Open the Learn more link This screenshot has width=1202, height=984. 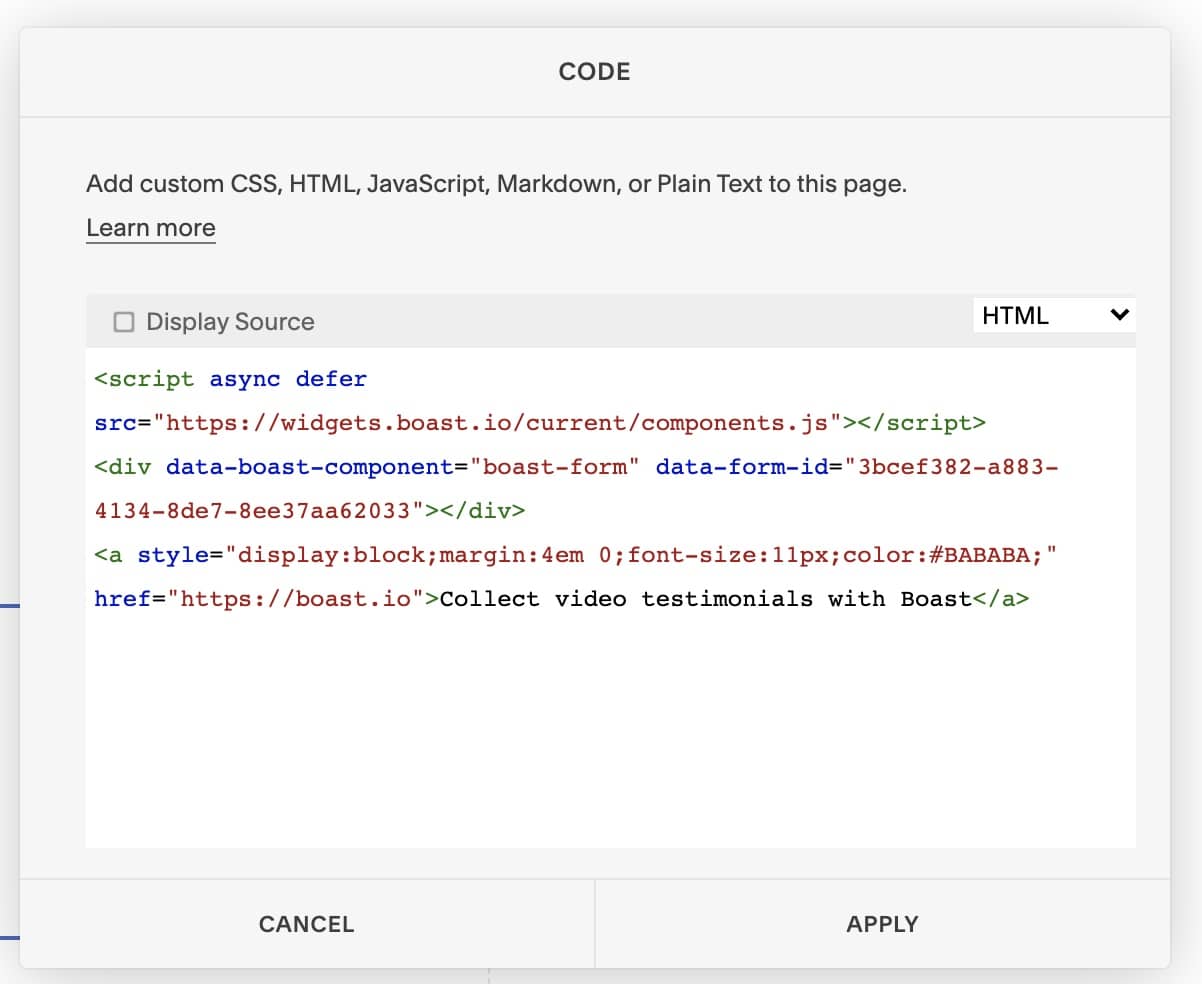(x=150, y=228)
